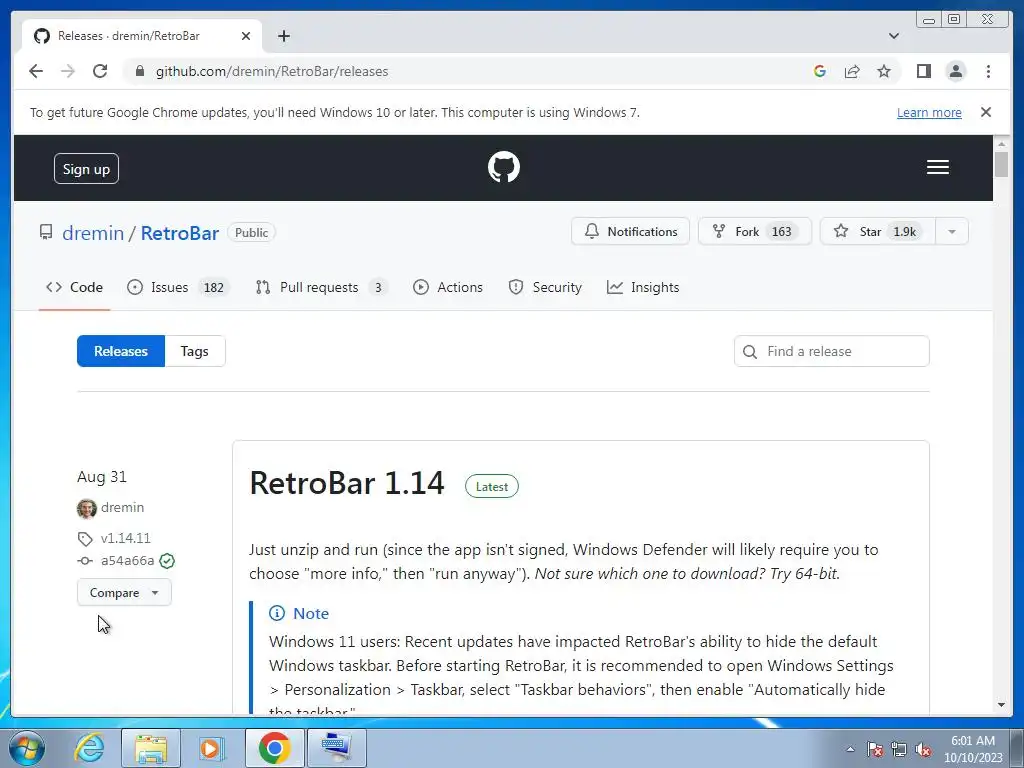
Task: Open the dremin owner link
Action: [93, 233]
